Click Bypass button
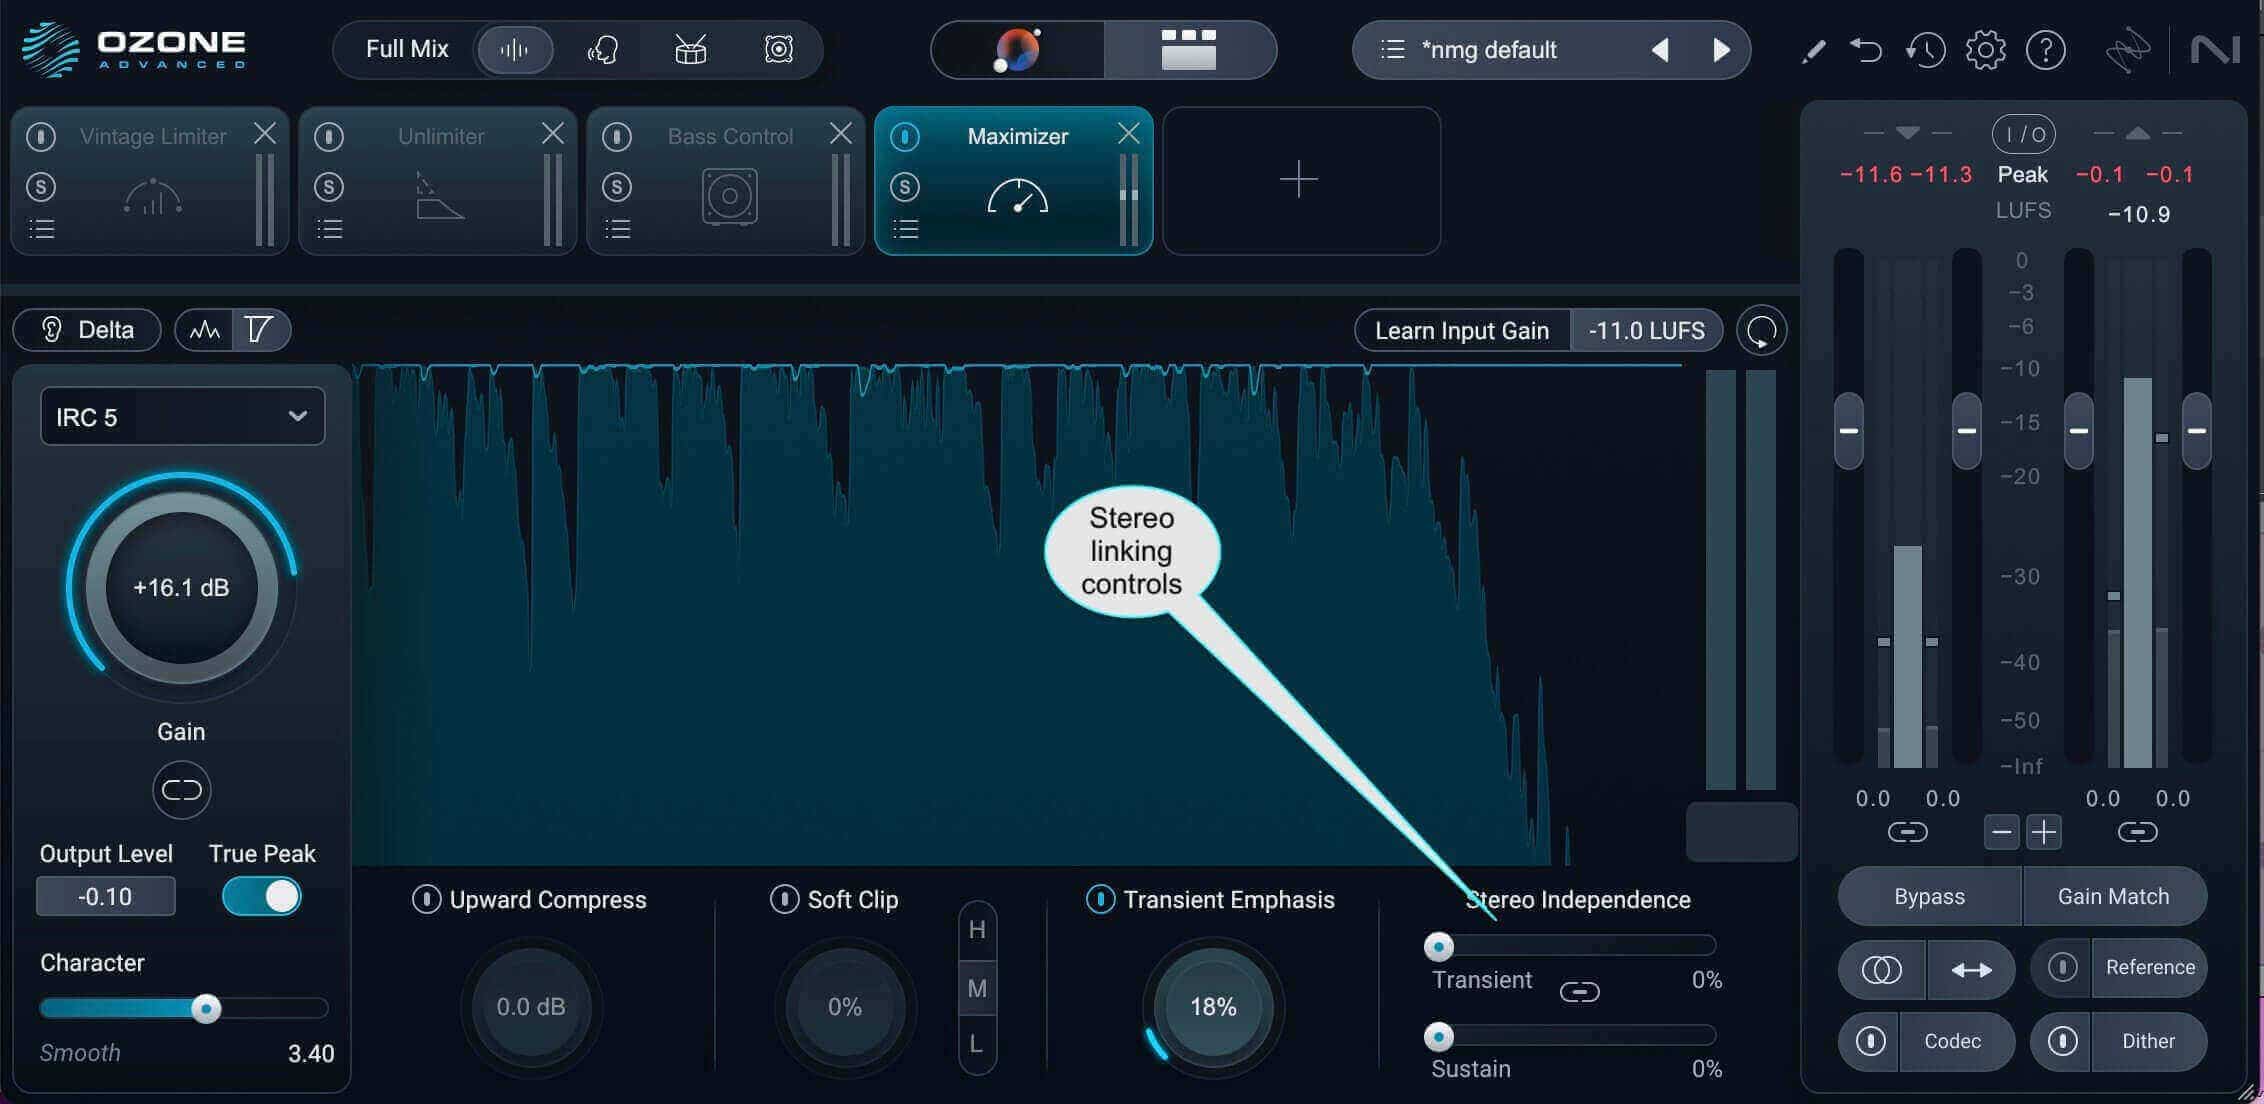 pos(1929,896)
